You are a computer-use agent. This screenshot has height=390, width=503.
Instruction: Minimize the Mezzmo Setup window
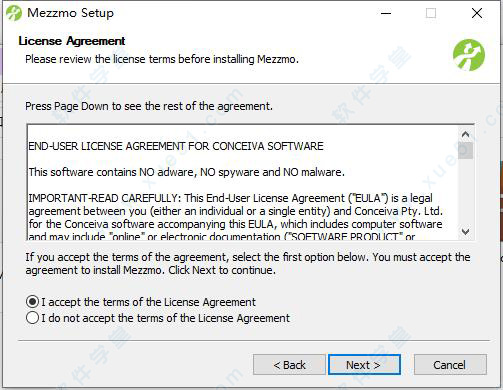(x=386, y=13)
